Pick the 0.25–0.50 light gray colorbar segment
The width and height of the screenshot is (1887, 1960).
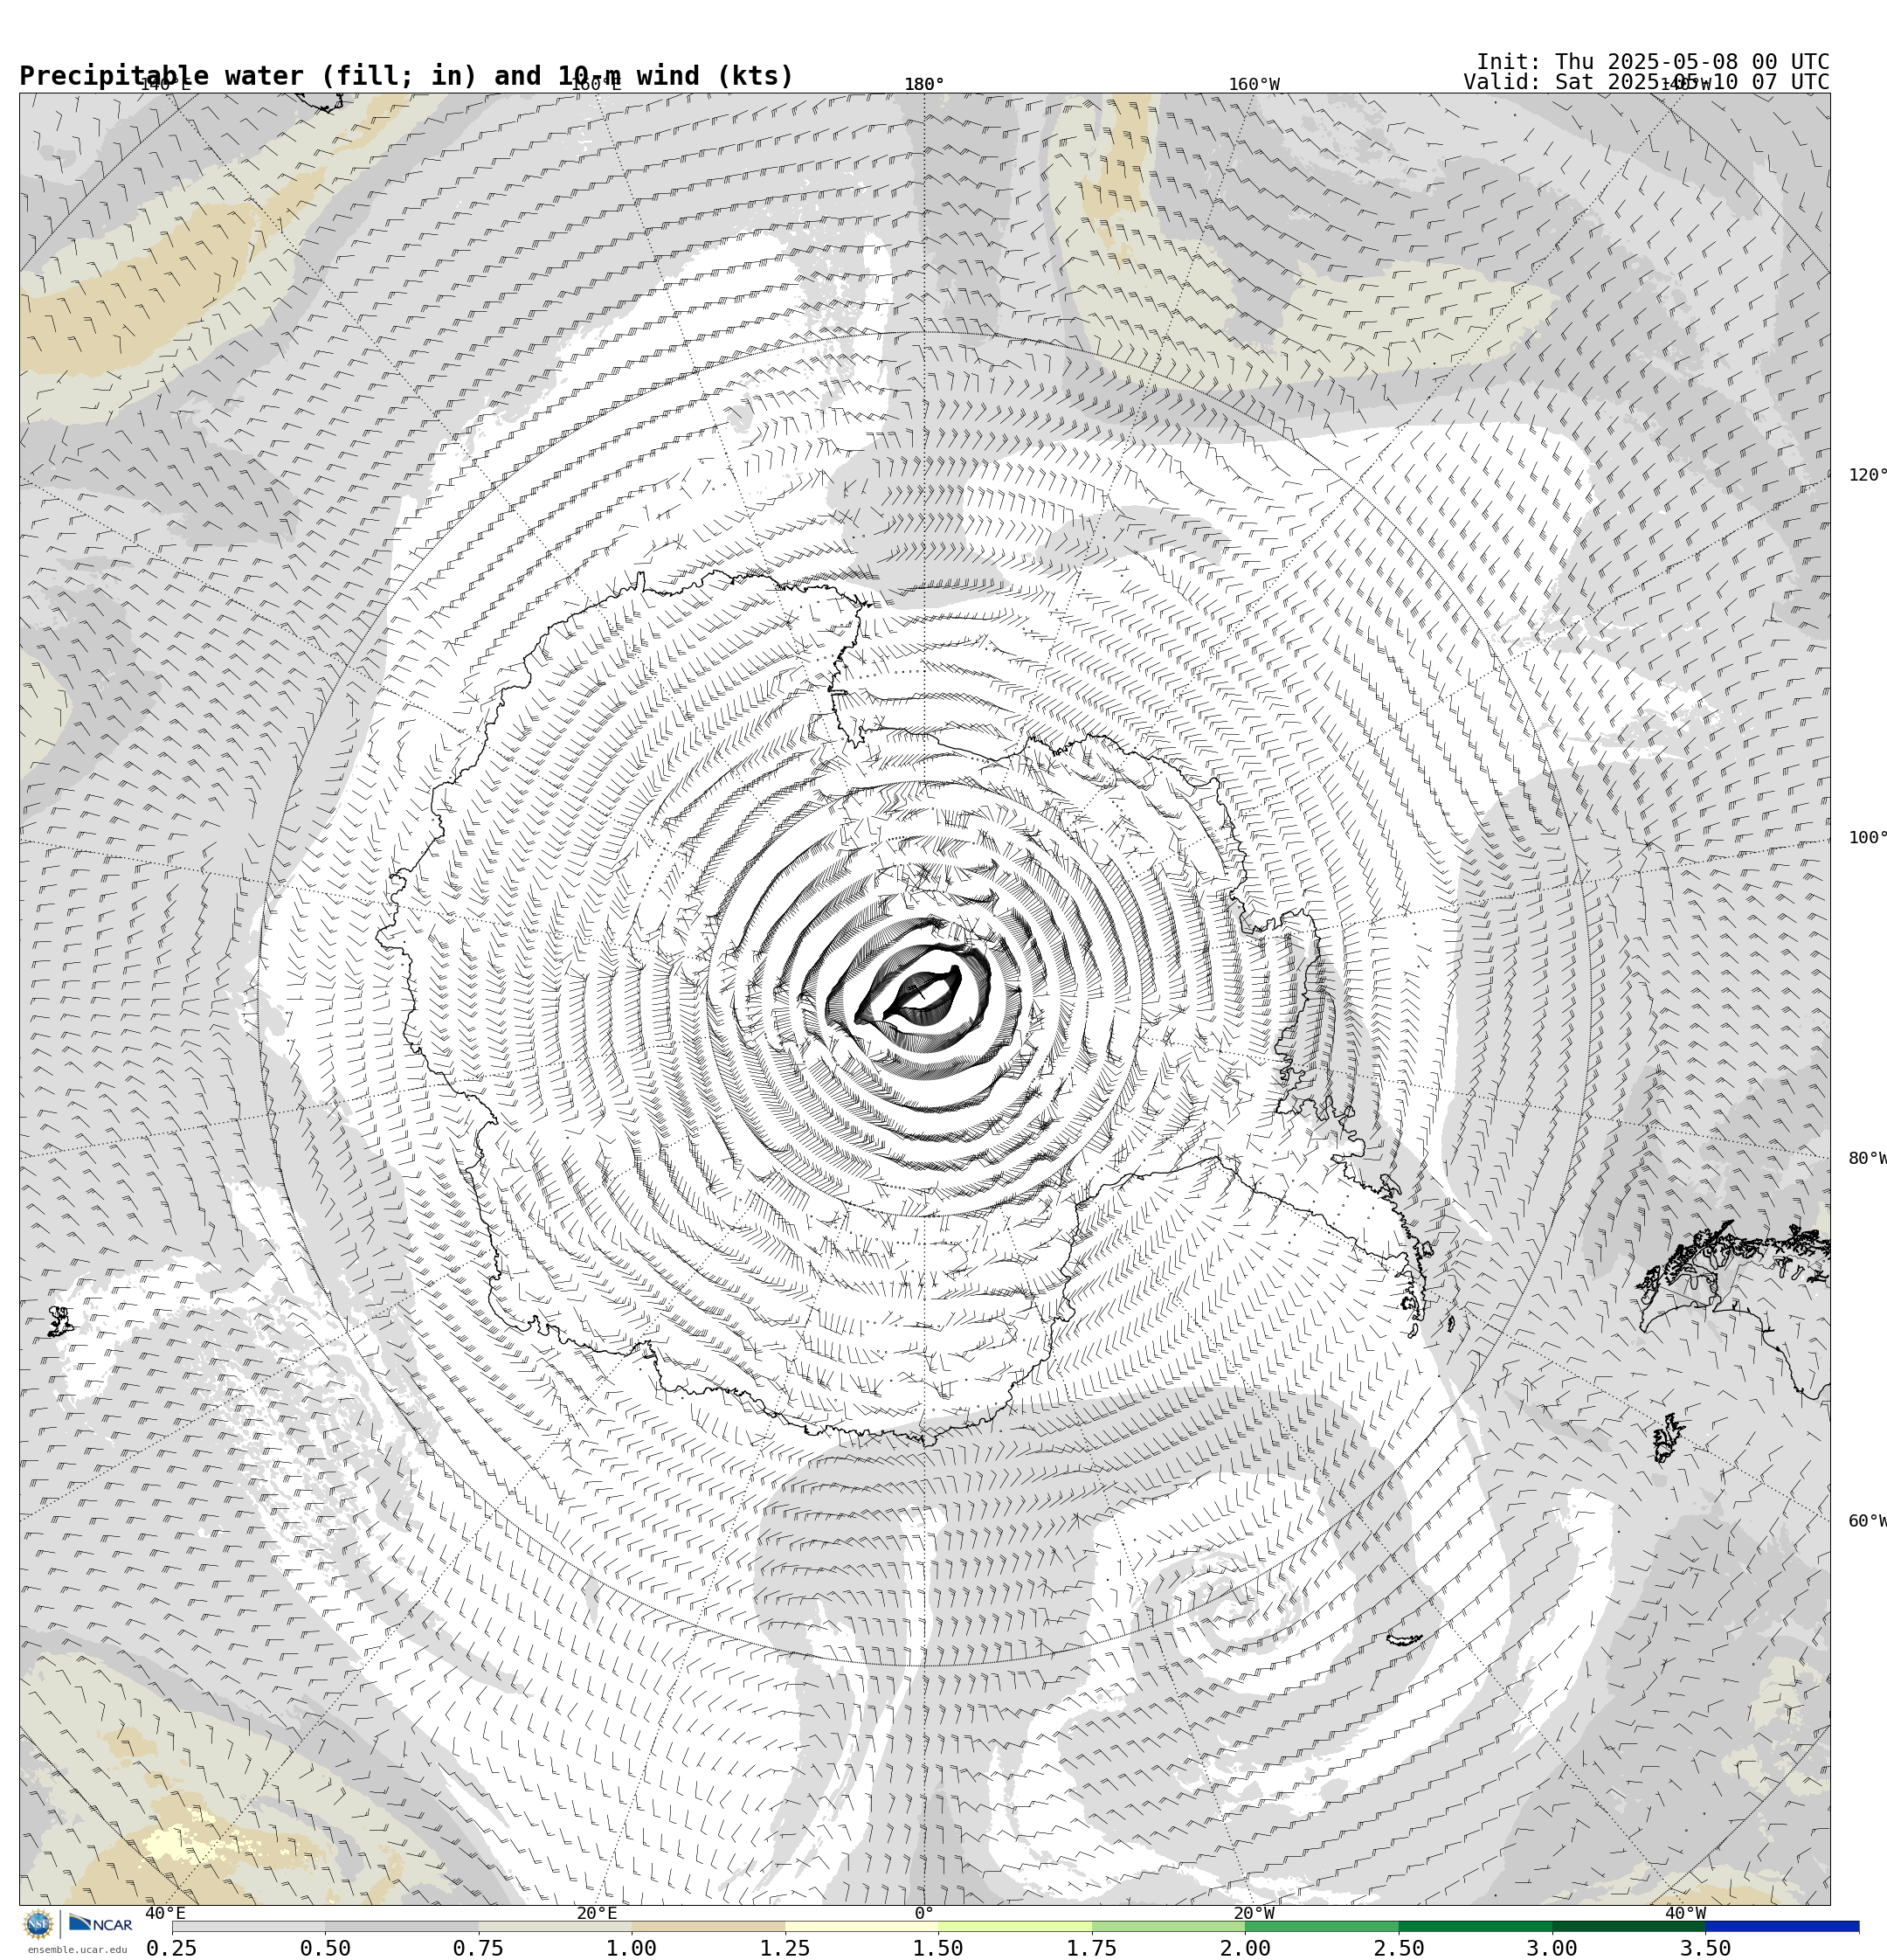click(248, 1926)
